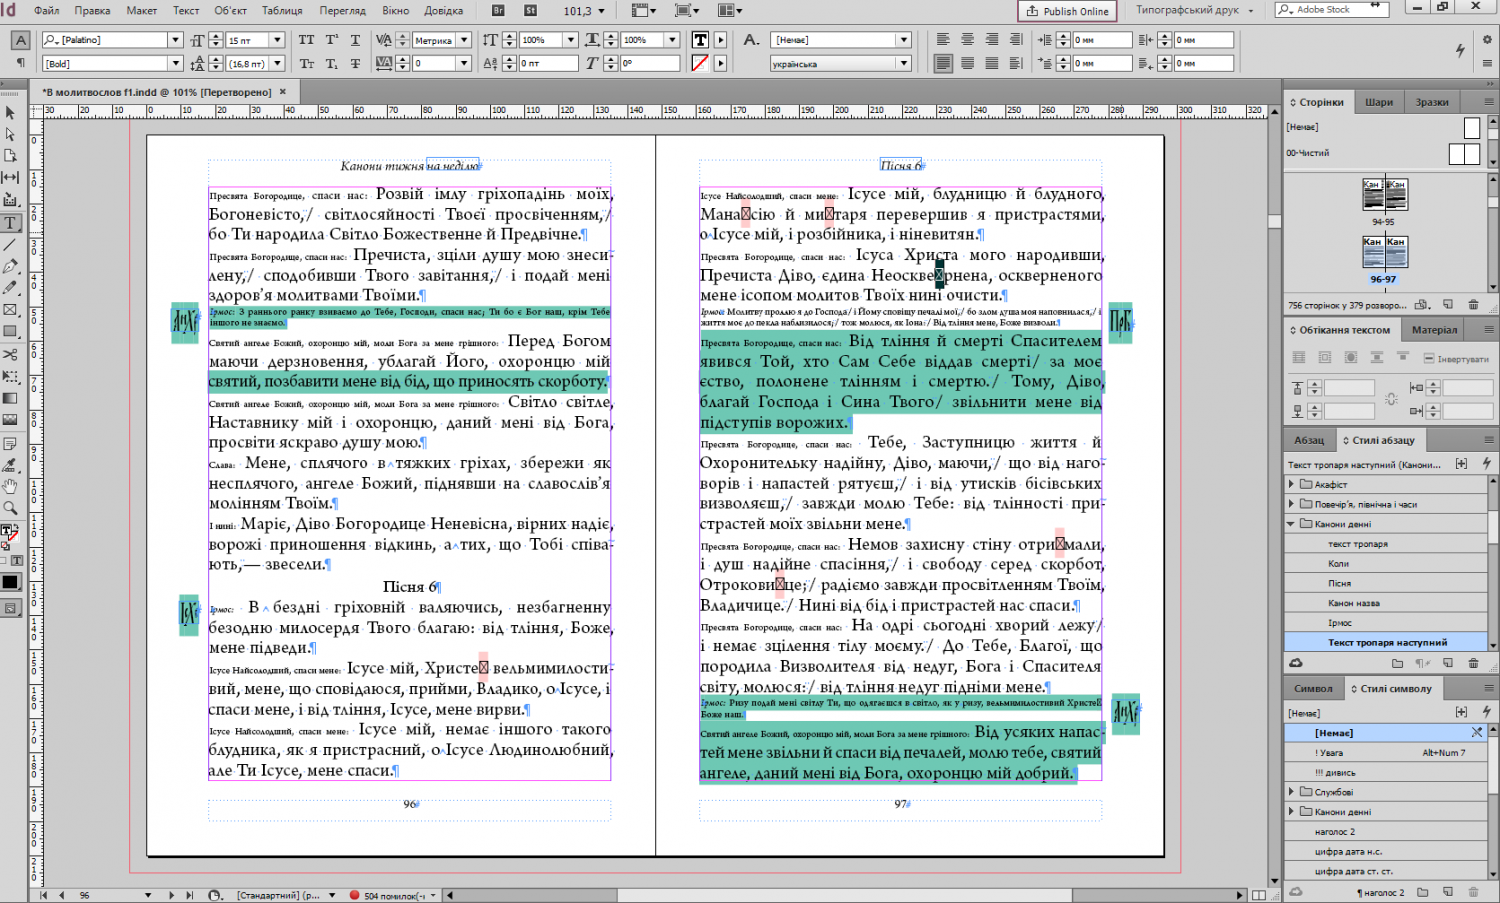
Task: Select the Pen tool
Action: pyautogui.click(x=11, y=266)
